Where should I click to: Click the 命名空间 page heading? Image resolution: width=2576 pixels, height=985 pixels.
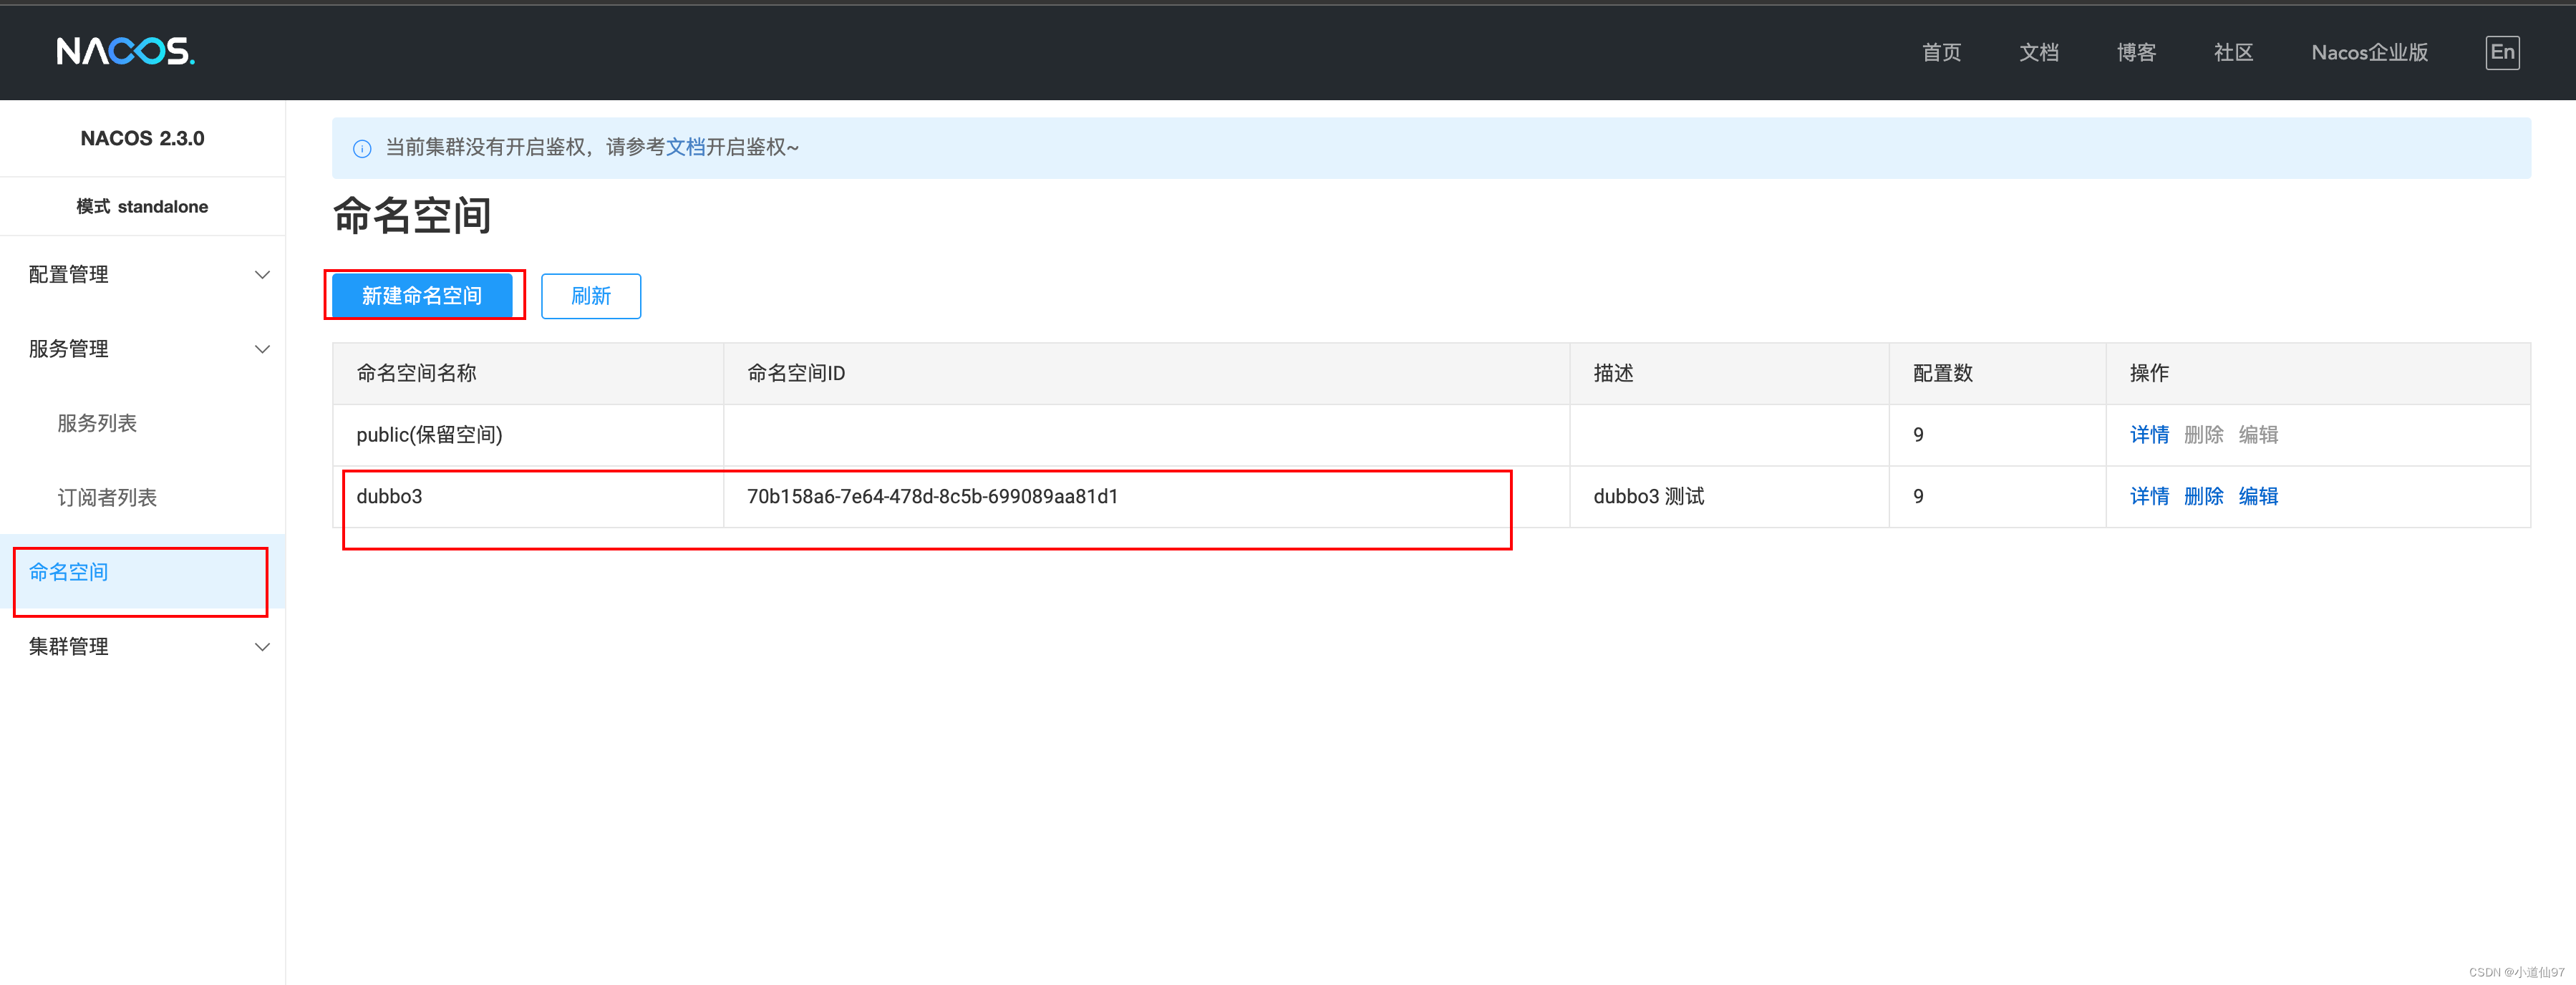(412, 215)
